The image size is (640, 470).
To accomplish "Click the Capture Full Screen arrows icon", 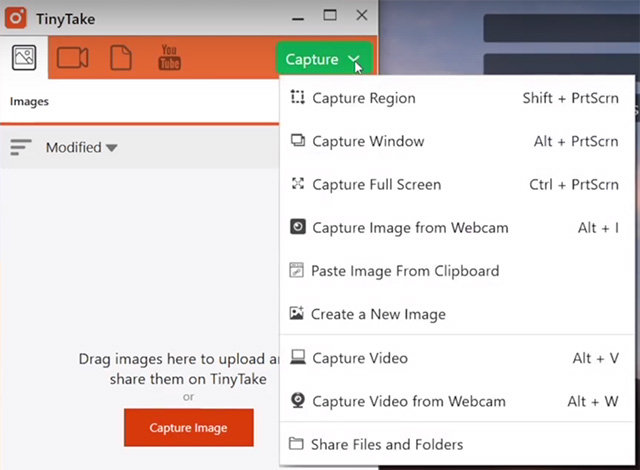I will [x=298, y=184].
